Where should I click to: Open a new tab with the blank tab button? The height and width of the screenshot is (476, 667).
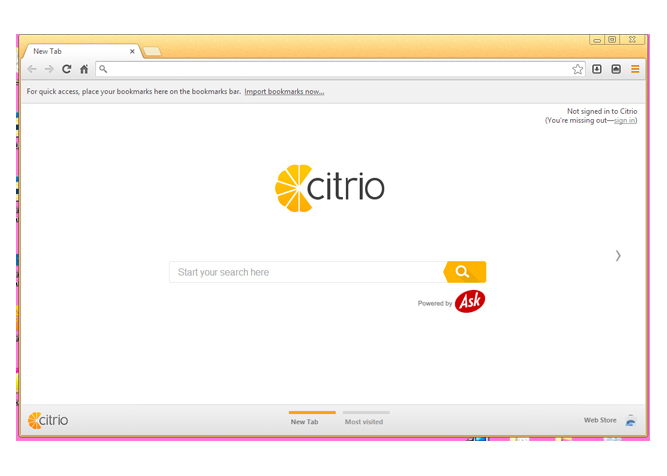pyautogui.click(x=152, y=51)
